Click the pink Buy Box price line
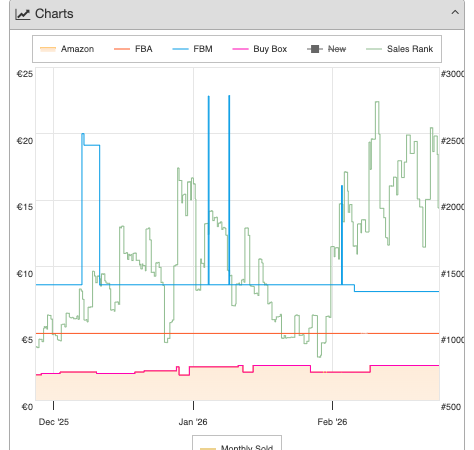The image size is (474, 450). tap(237, 367)
